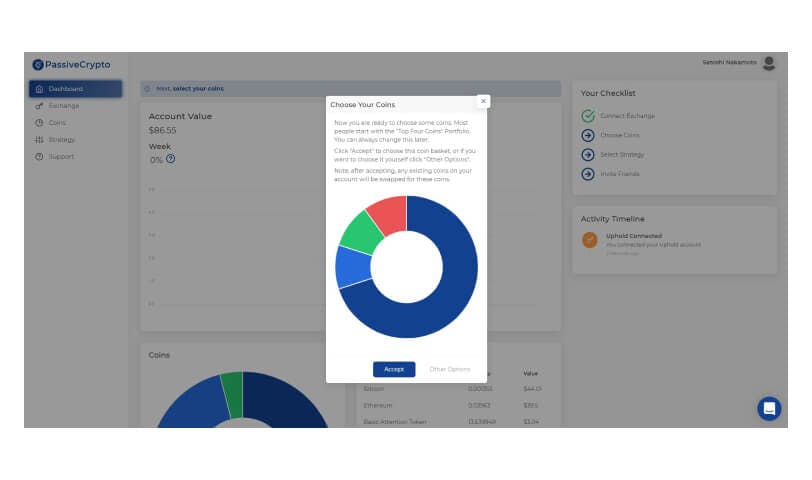Click the Account Value $86.55 amount
The width and height of the screenshot is (812, 480).
tap(162, 130)
